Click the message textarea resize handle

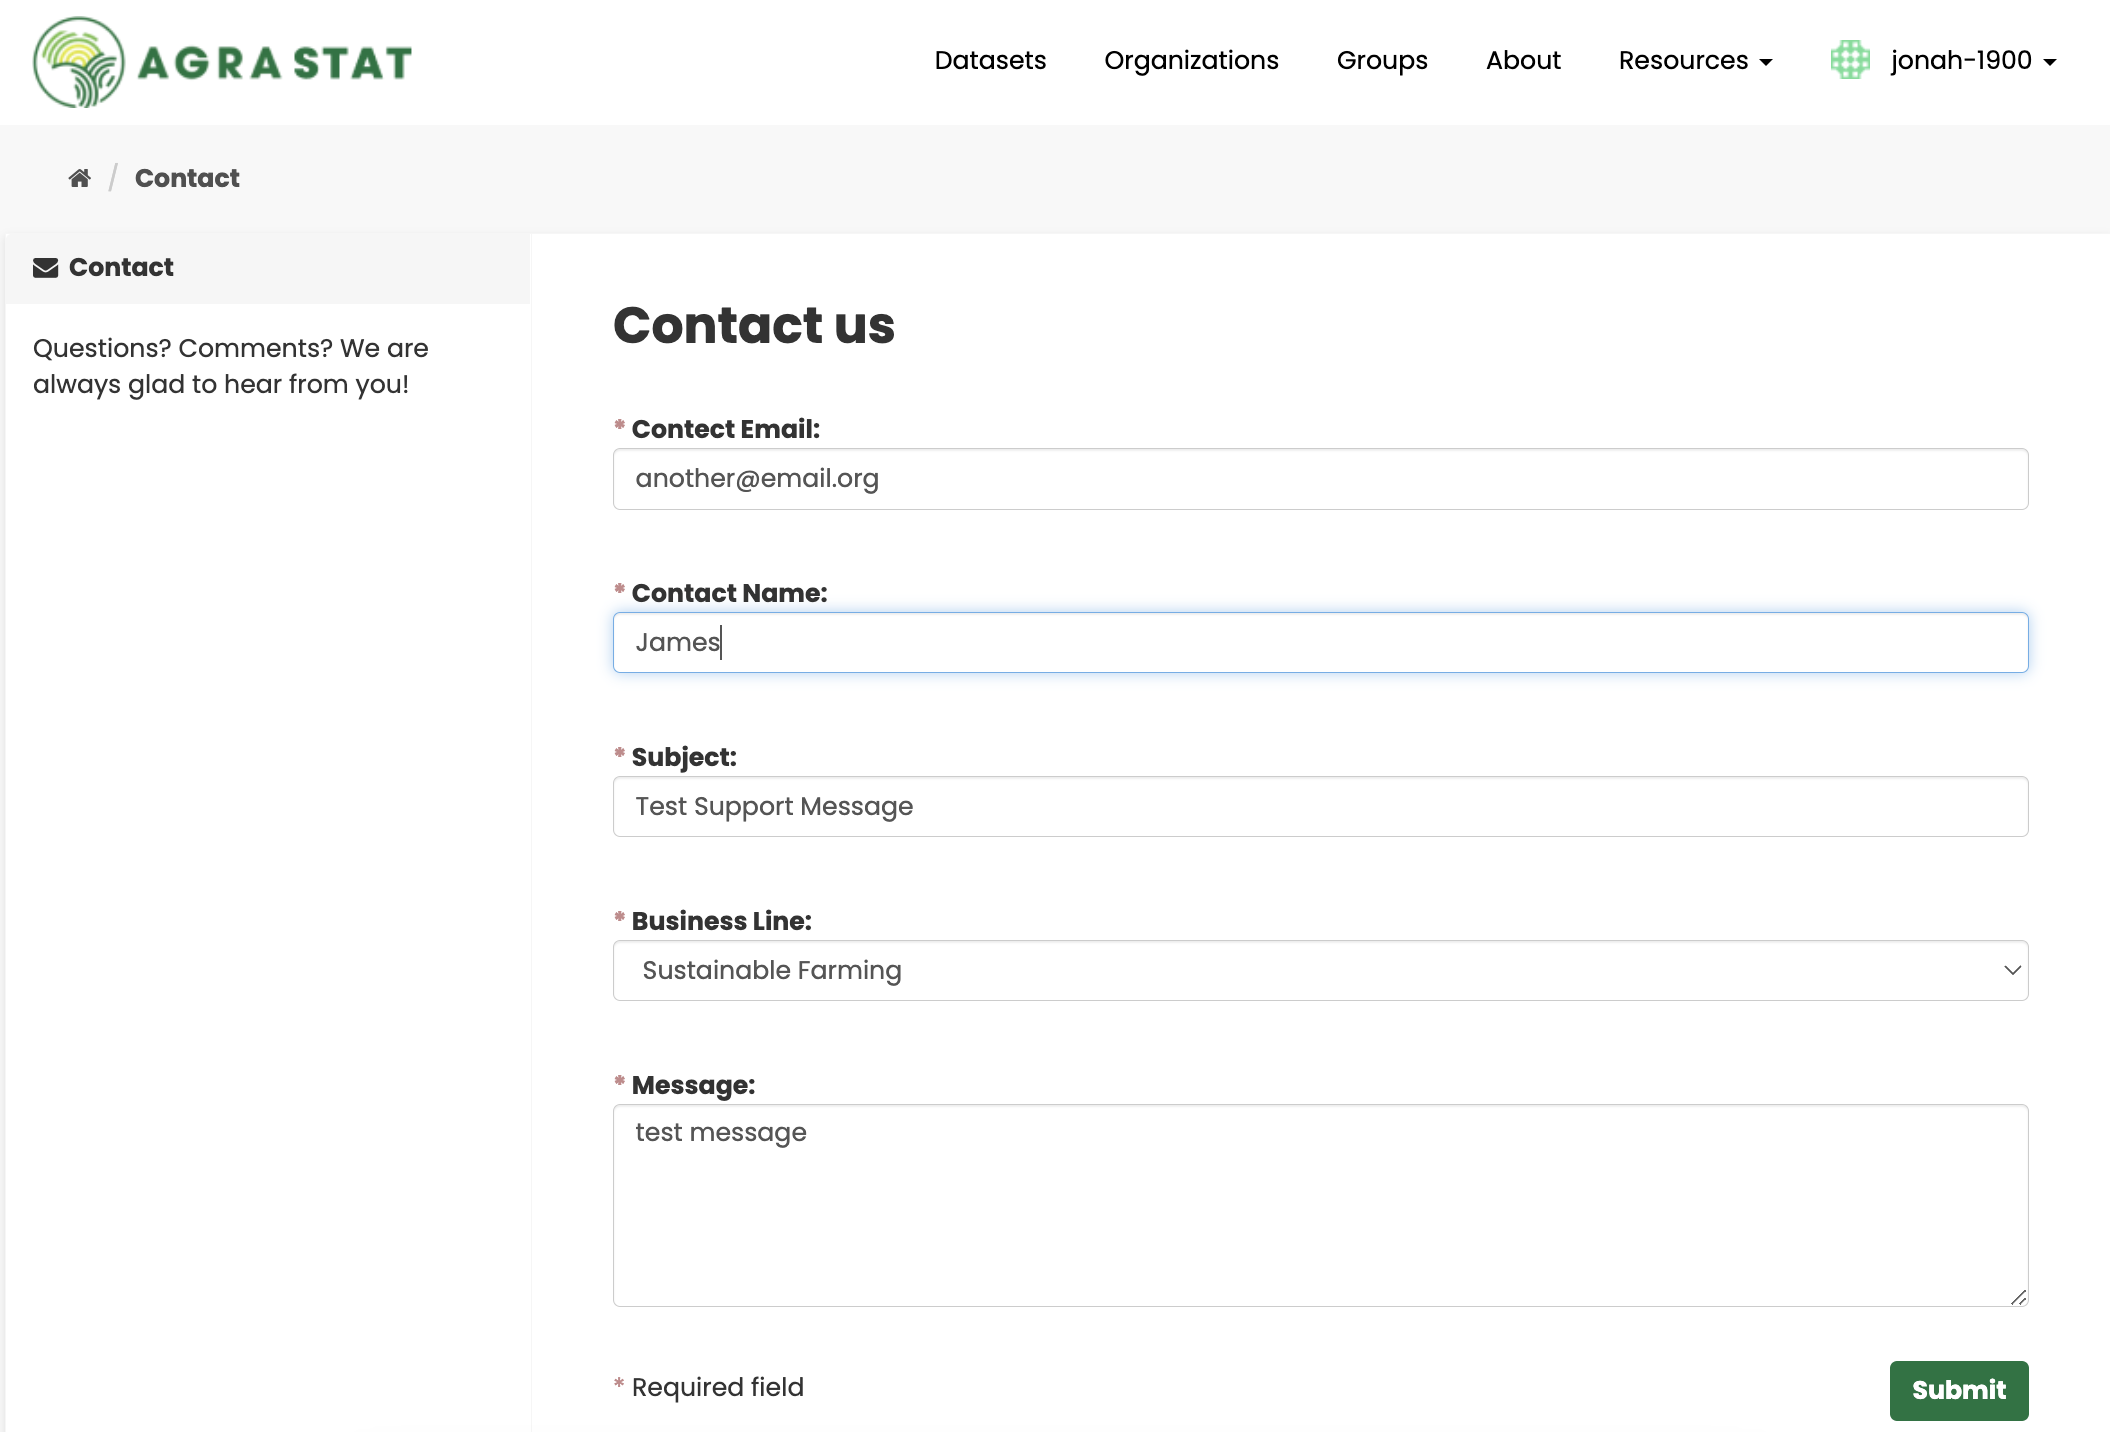pos(2018,1296)
